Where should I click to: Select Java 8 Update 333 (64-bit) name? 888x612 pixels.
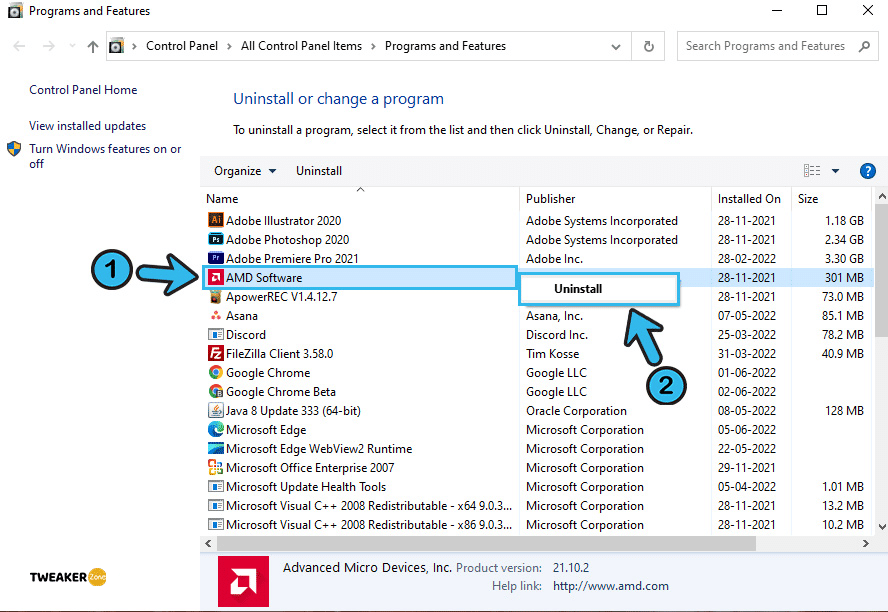pos(293,410)
